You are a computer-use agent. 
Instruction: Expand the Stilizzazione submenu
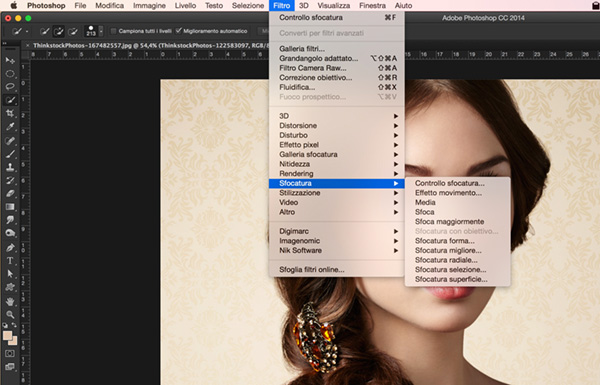[337, 193]
